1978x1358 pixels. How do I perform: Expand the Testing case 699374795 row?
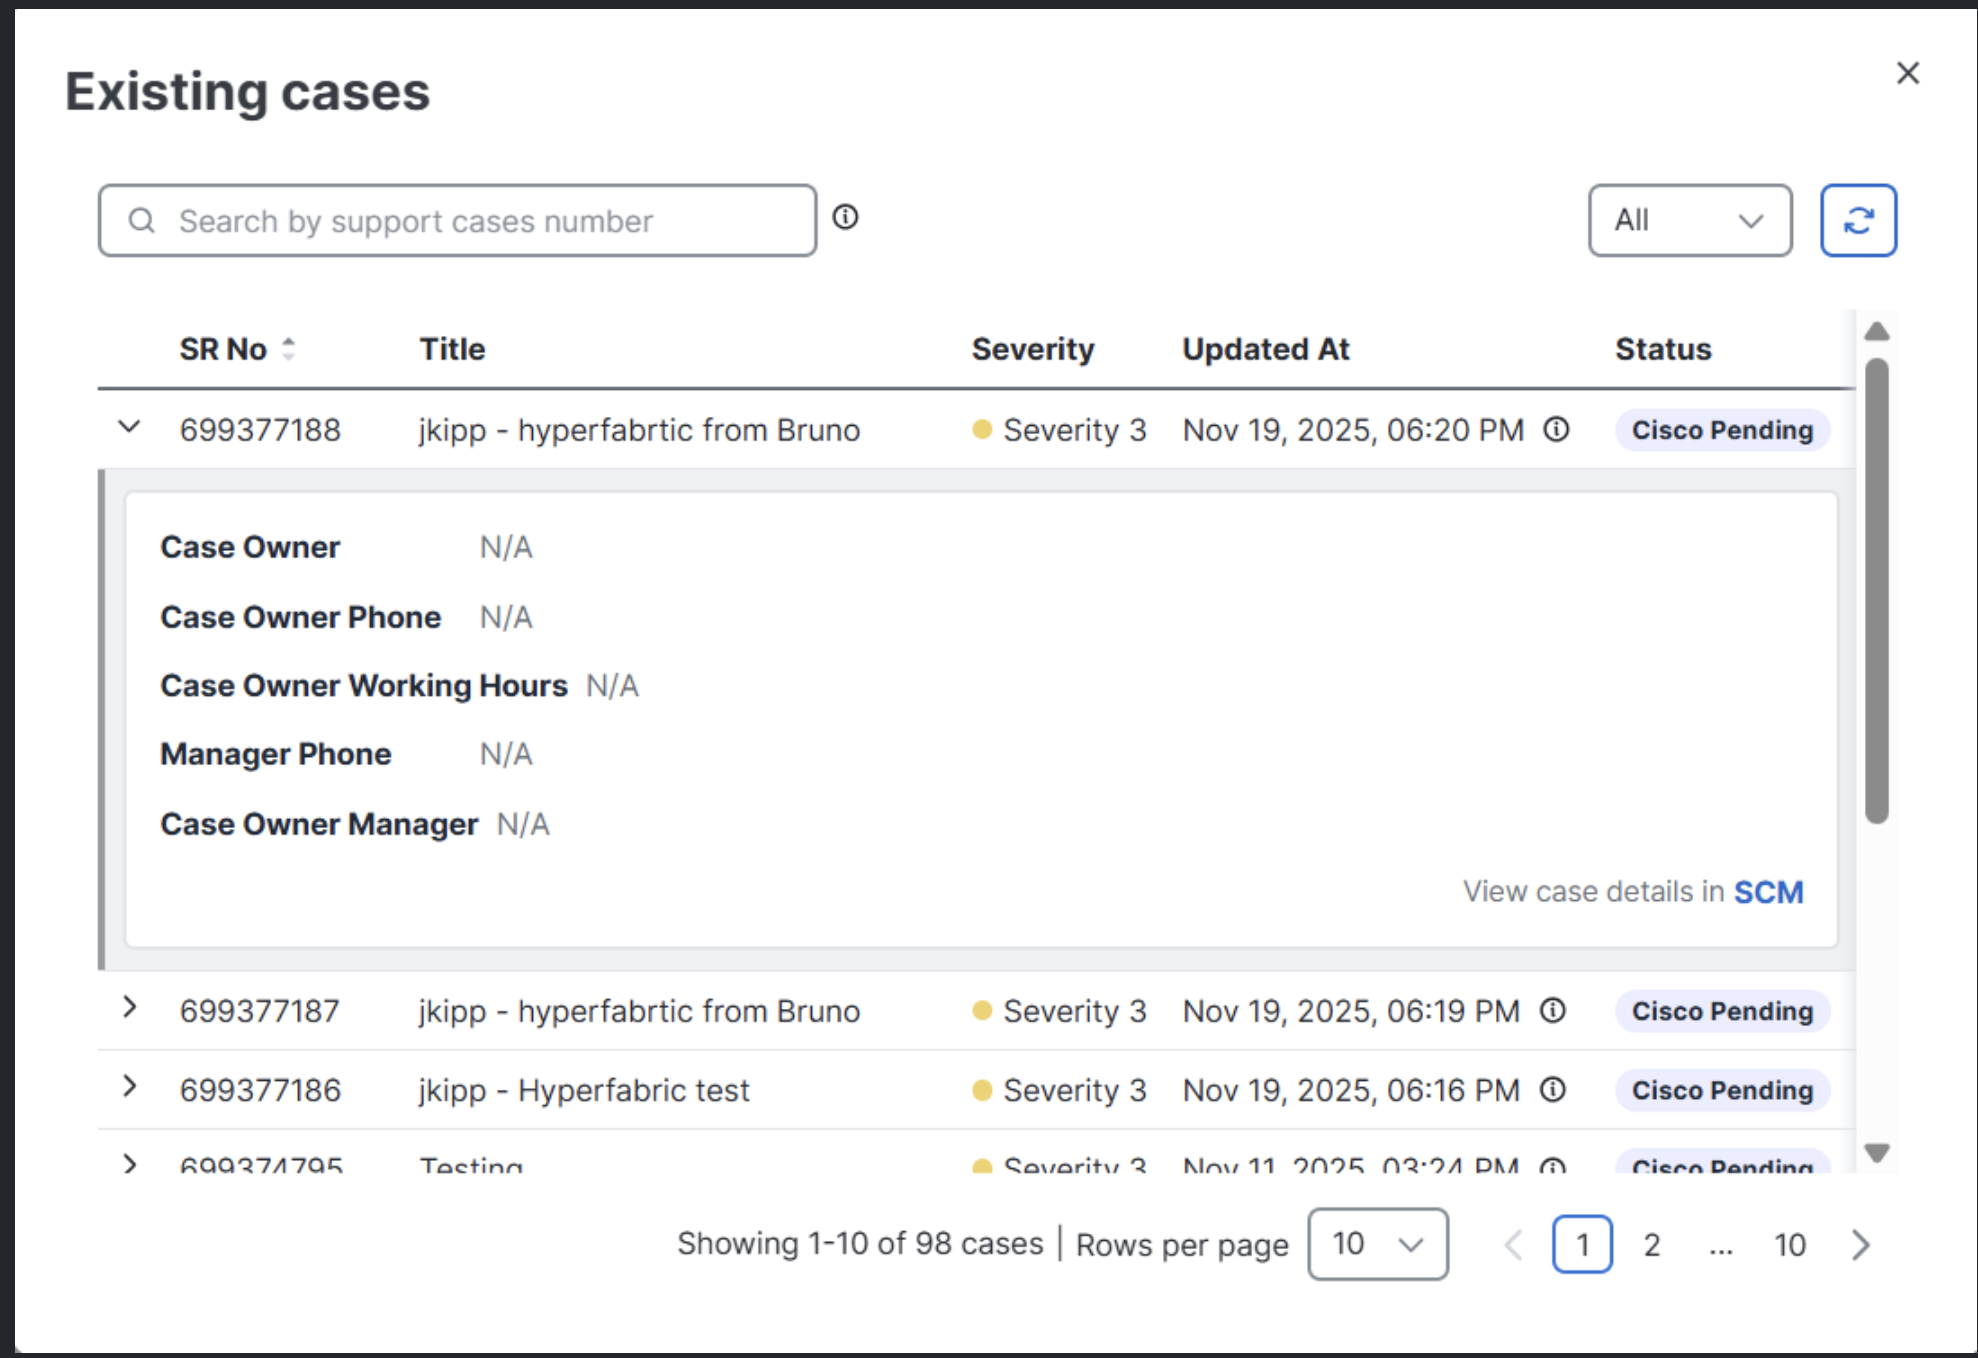pyautogui.click(x=130, y=1163)
